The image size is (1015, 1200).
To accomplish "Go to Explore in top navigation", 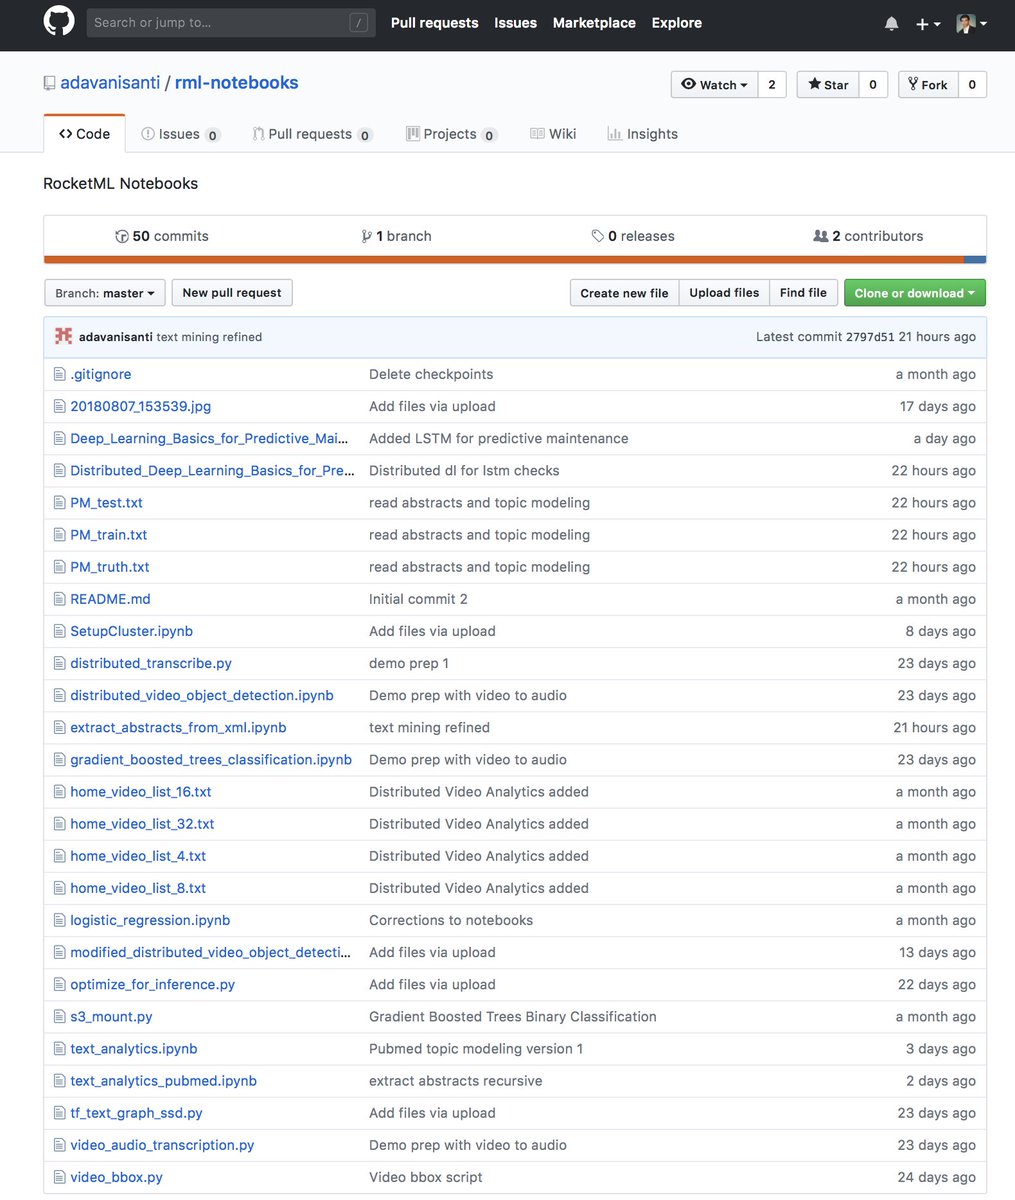I will click(x=677, y=23).
